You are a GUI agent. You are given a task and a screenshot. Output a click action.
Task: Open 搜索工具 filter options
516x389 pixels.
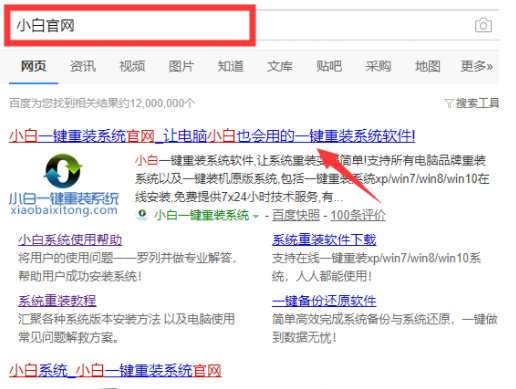coord(477,103)
